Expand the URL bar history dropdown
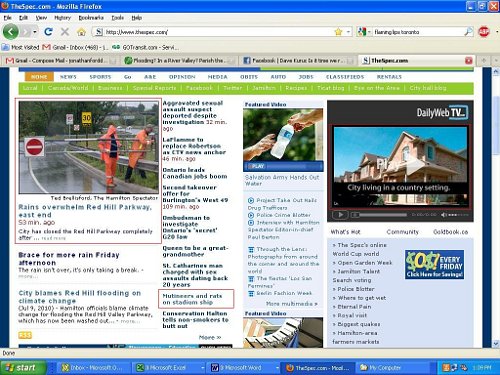The width and height of the screenshot is (500, 375). pyautogui.click(x=348, y=32)
